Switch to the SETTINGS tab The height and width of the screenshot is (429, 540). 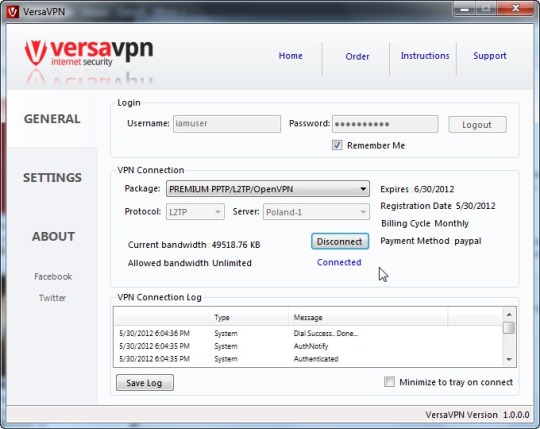point(52,178)
